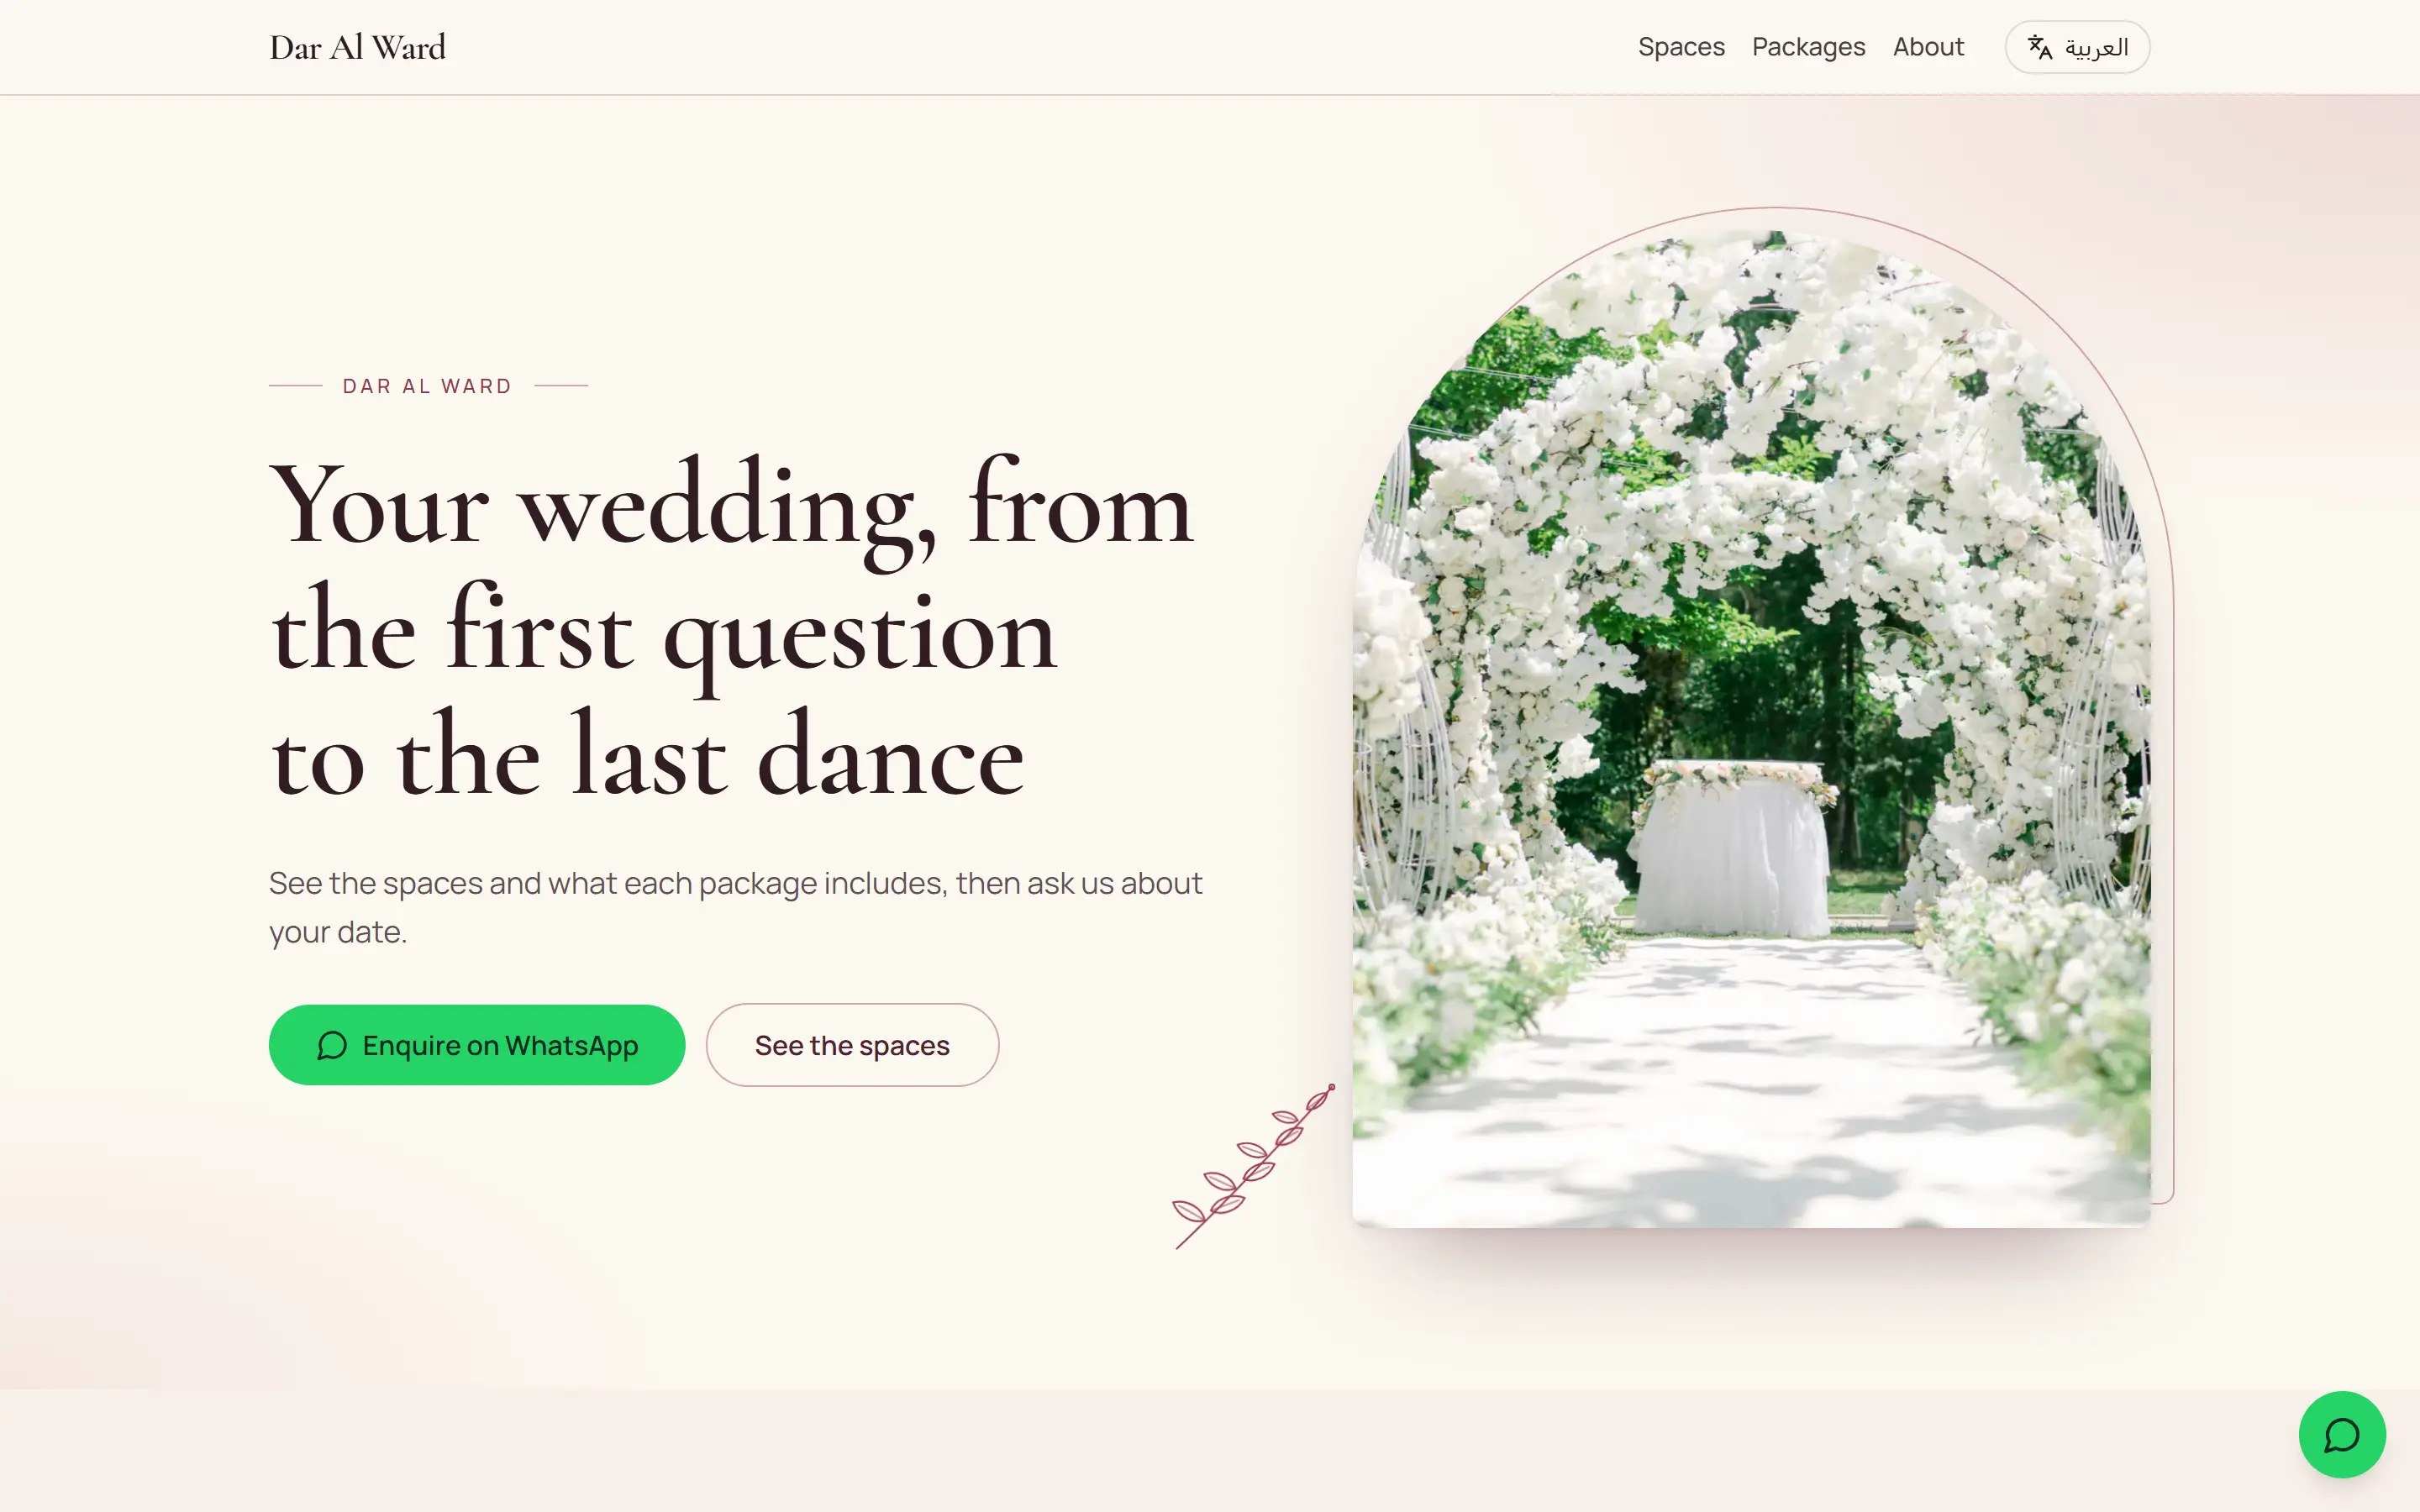Click the See the spaces button
This screenshot has height=1512, width=2420.
coord(852,1045)
